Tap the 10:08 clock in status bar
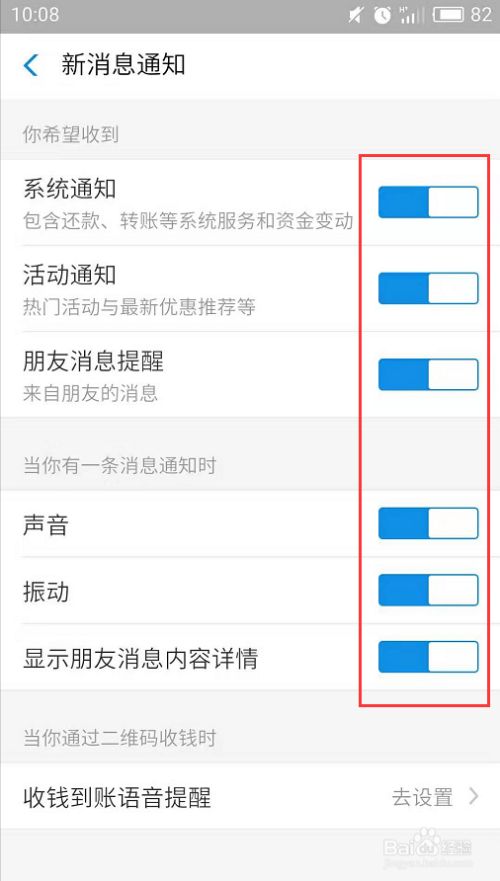Viewport: 500px width, 881px height. pos(35,15)
